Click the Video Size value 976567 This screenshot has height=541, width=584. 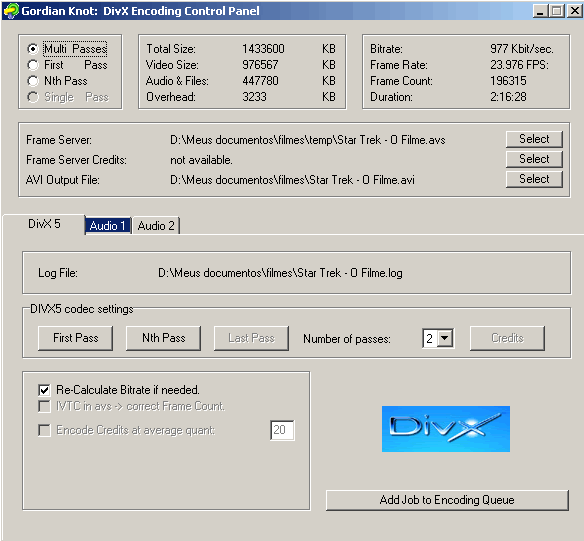click(260, 65)
